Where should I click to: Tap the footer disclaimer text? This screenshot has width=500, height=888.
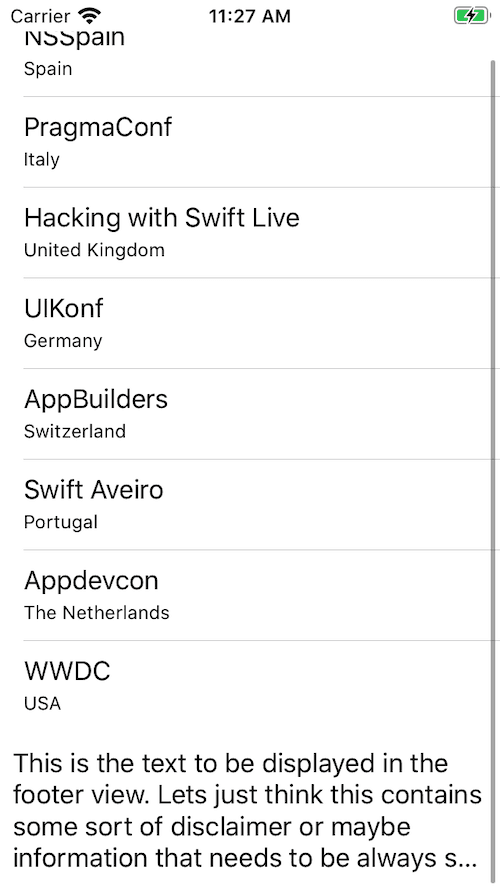coord(247,811)
